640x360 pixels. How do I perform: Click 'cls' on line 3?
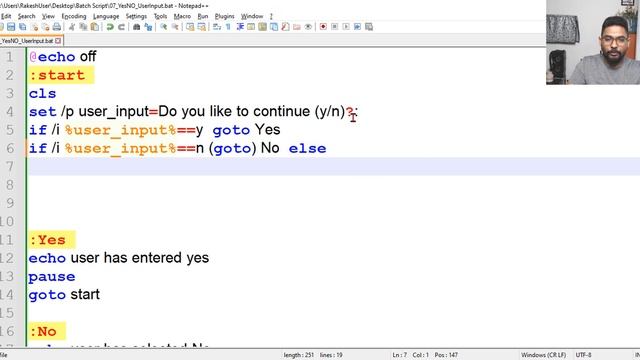[42, 93]
